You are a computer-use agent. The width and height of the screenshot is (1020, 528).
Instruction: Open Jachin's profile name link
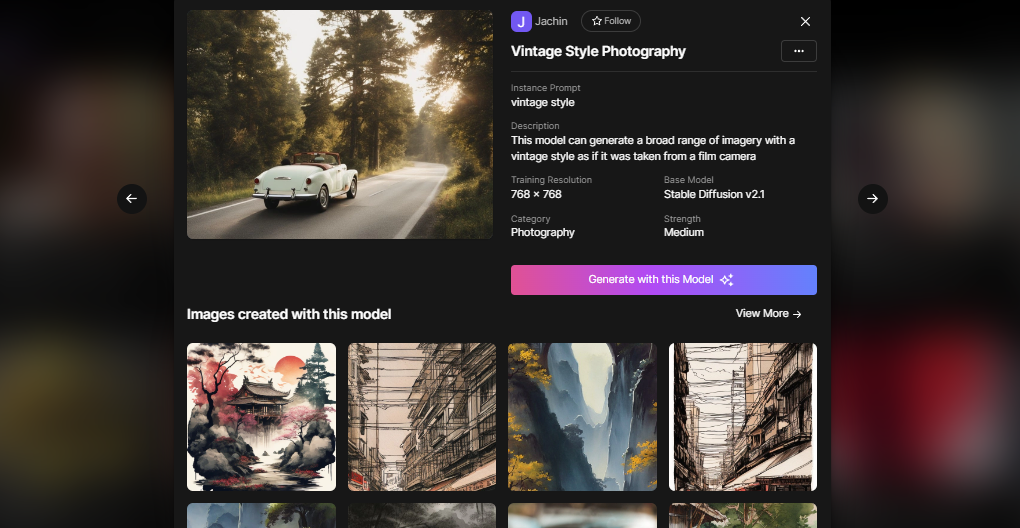click(x=551, y=21)
